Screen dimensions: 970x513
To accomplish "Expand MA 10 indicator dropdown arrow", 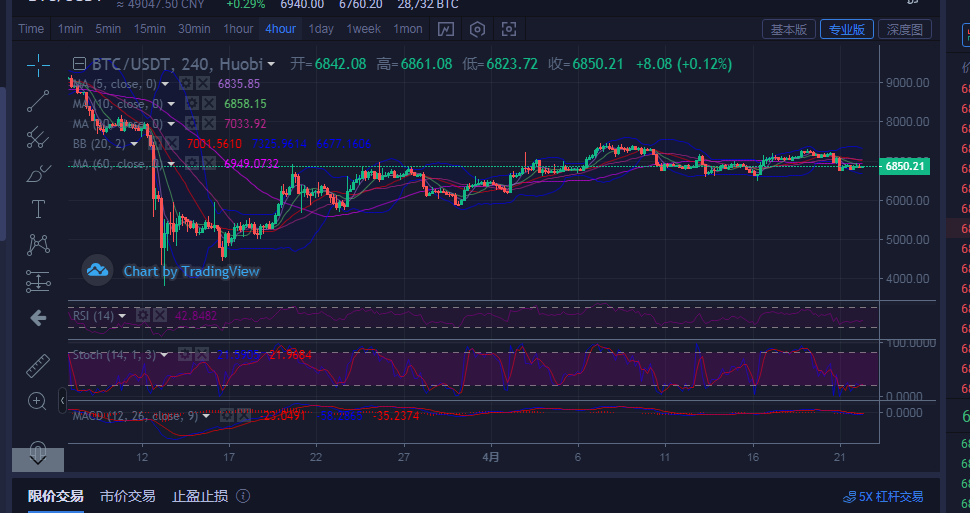I will 171,104.
